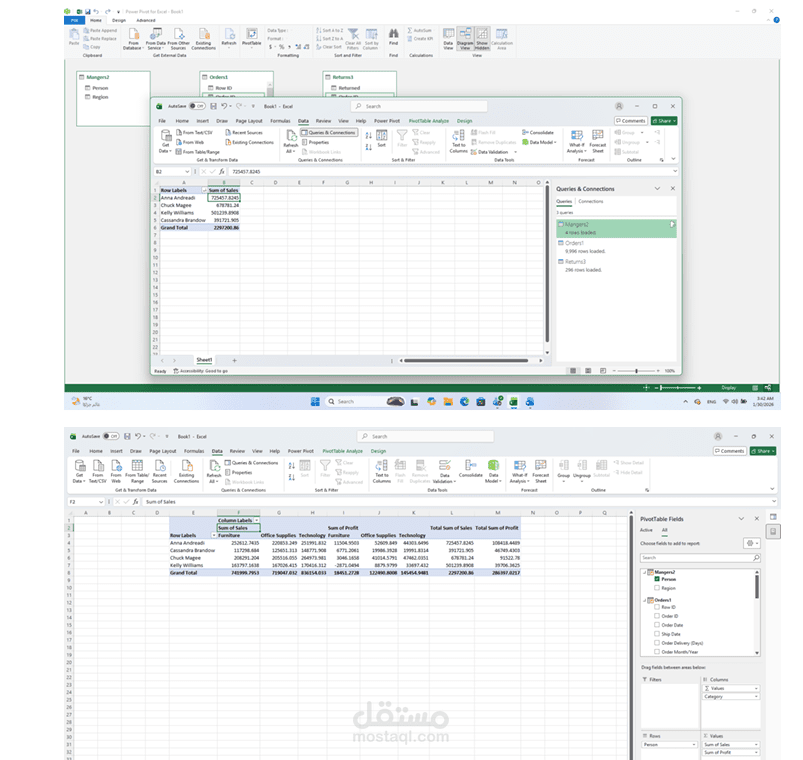Open the Category field dropdown in Columns area

pyautogui.click(x=756, y=696)
